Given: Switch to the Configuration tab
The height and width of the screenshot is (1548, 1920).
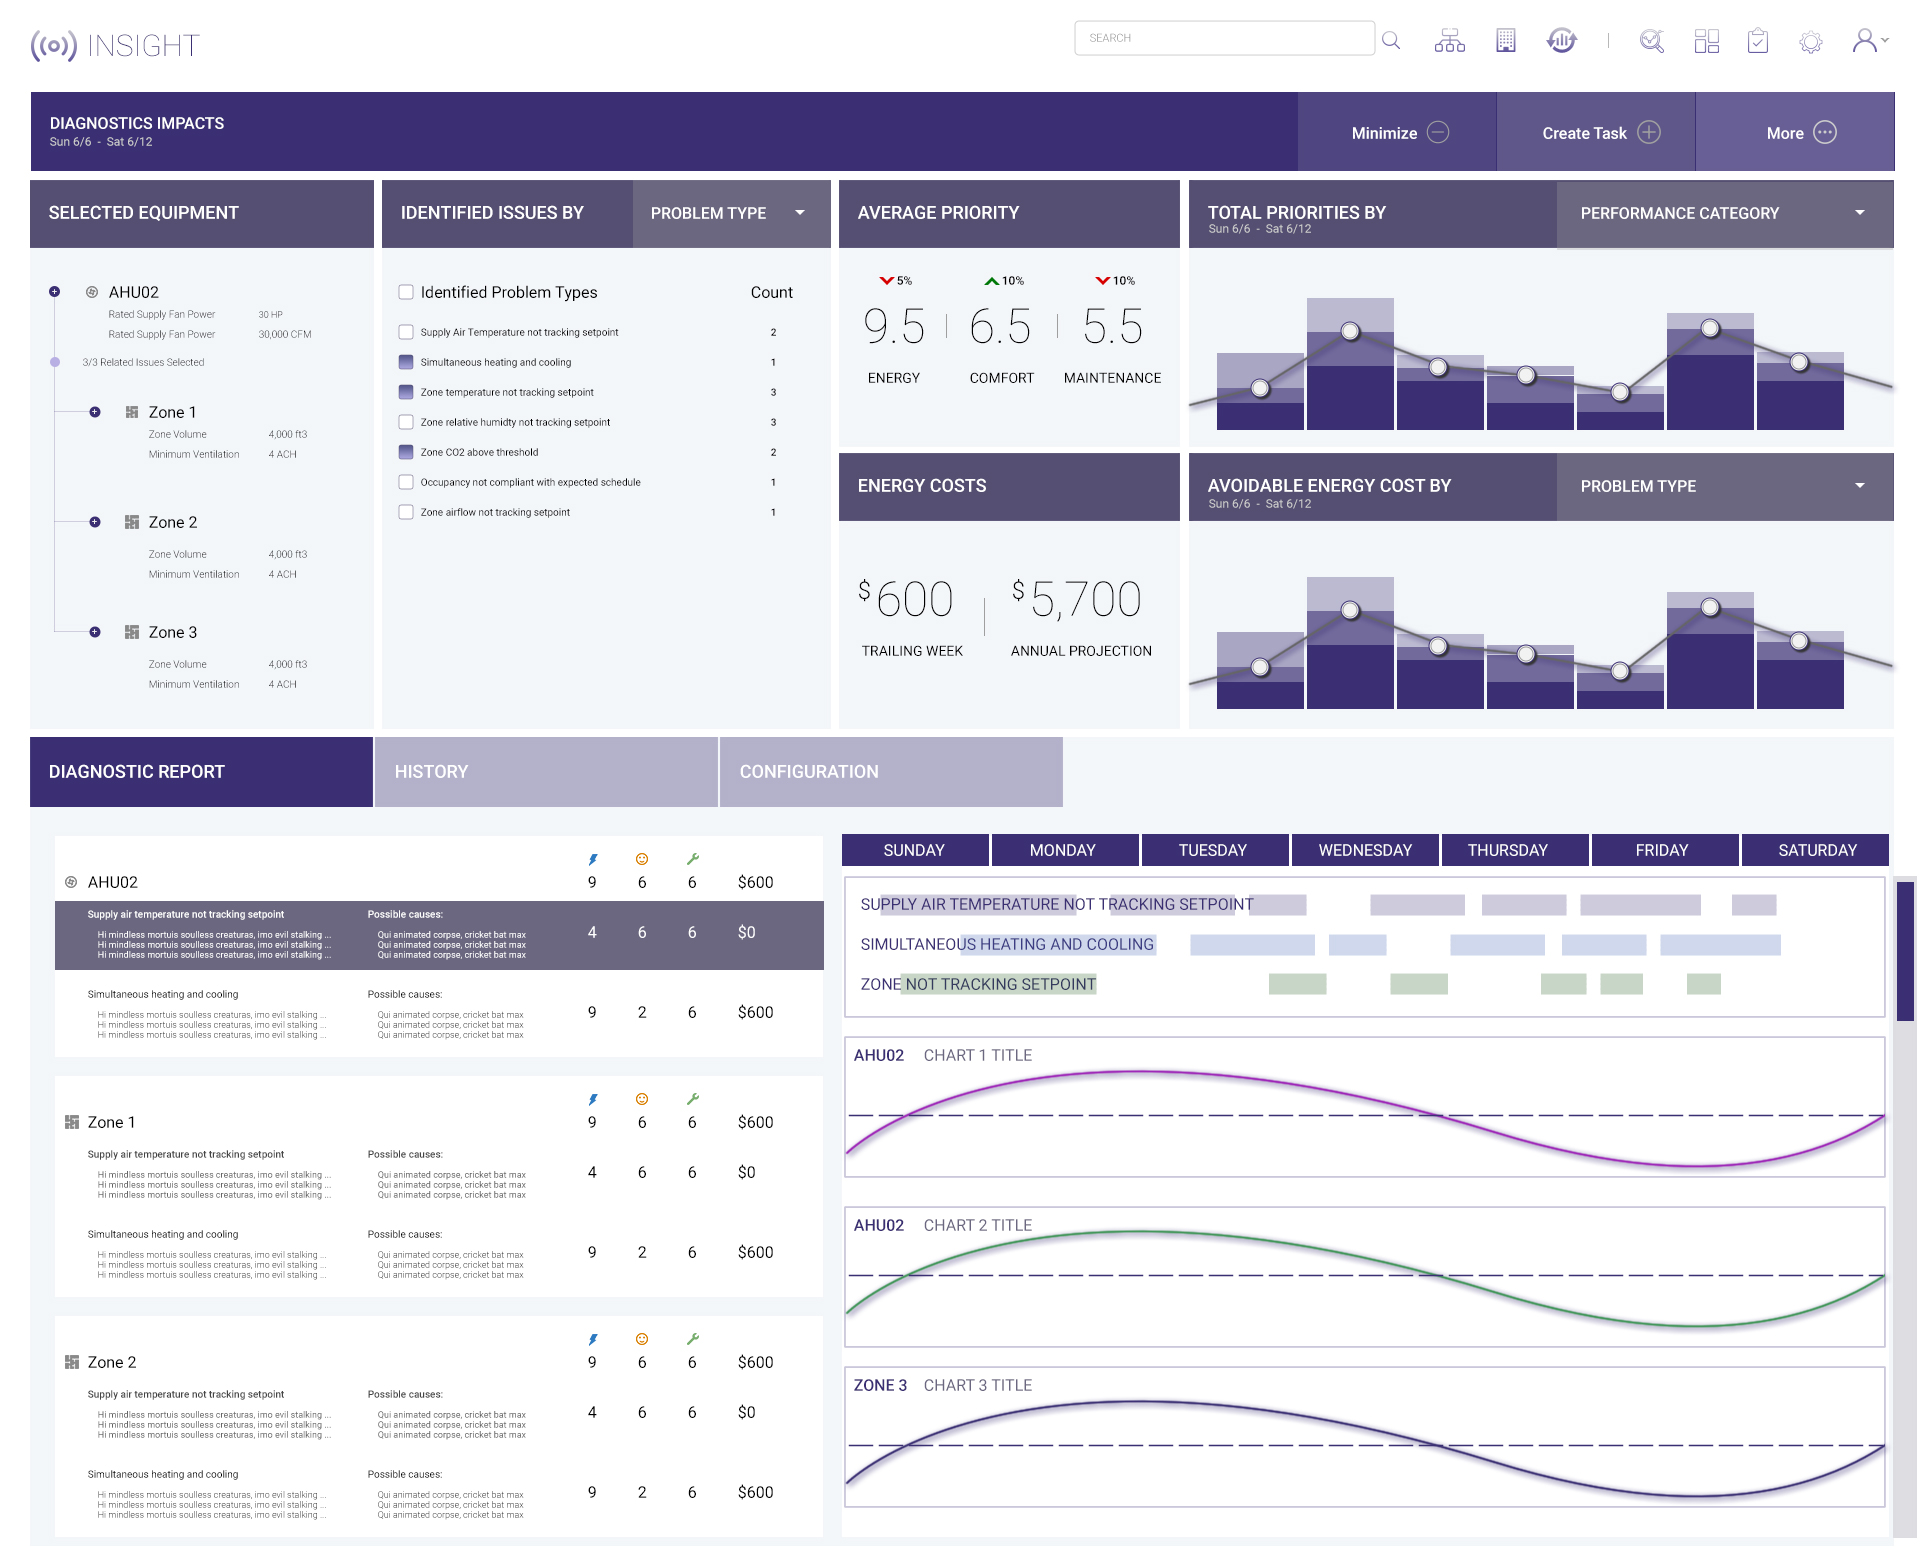Looking at the screenshot, I should (x=890, y=772).
